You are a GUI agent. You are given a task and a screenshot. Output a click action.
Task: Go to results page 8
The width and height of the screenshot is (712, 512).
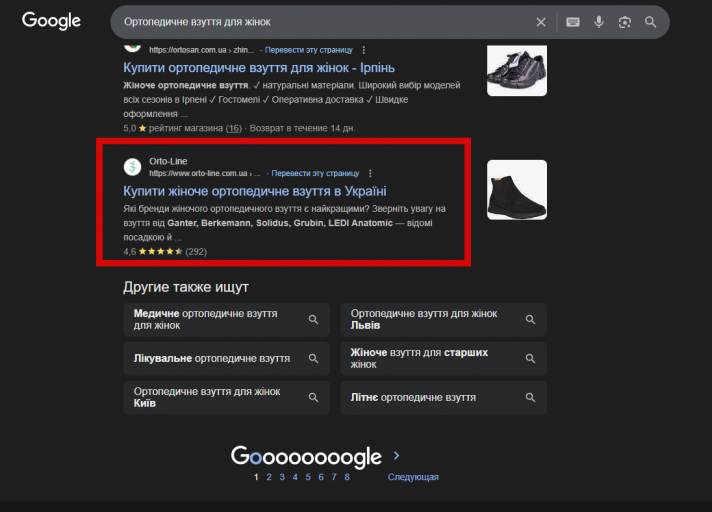[347, 477]
